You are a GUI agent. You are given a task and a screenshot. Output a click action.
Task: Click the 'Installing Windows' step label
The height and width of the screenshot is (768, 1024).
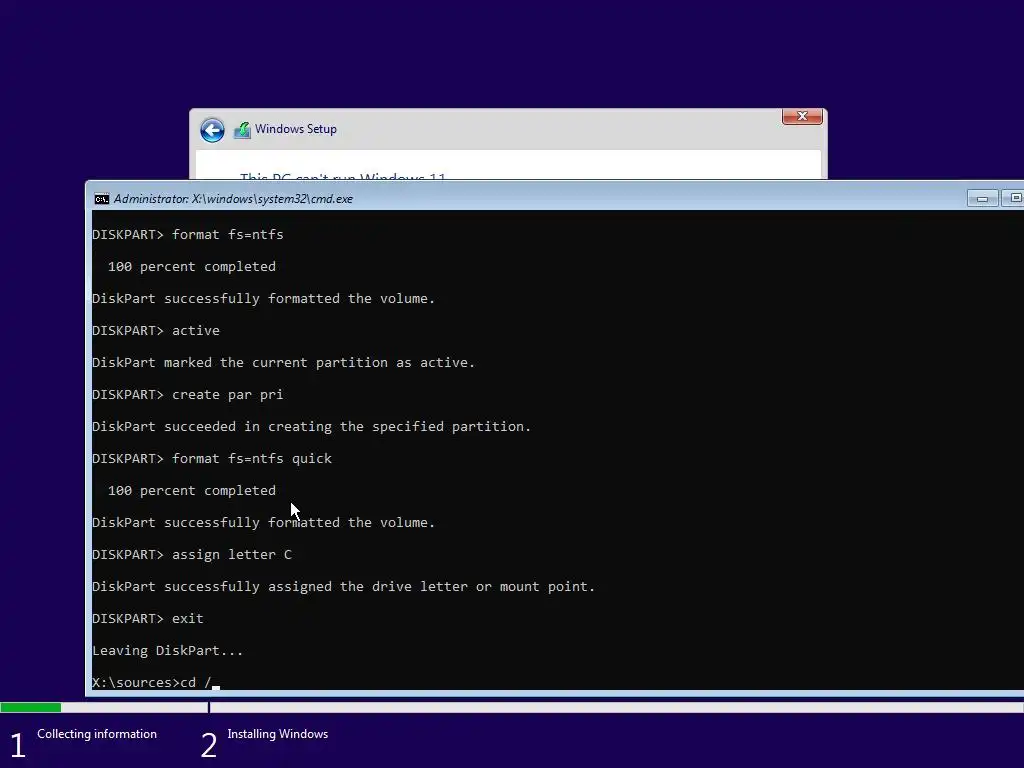(278, 734)
